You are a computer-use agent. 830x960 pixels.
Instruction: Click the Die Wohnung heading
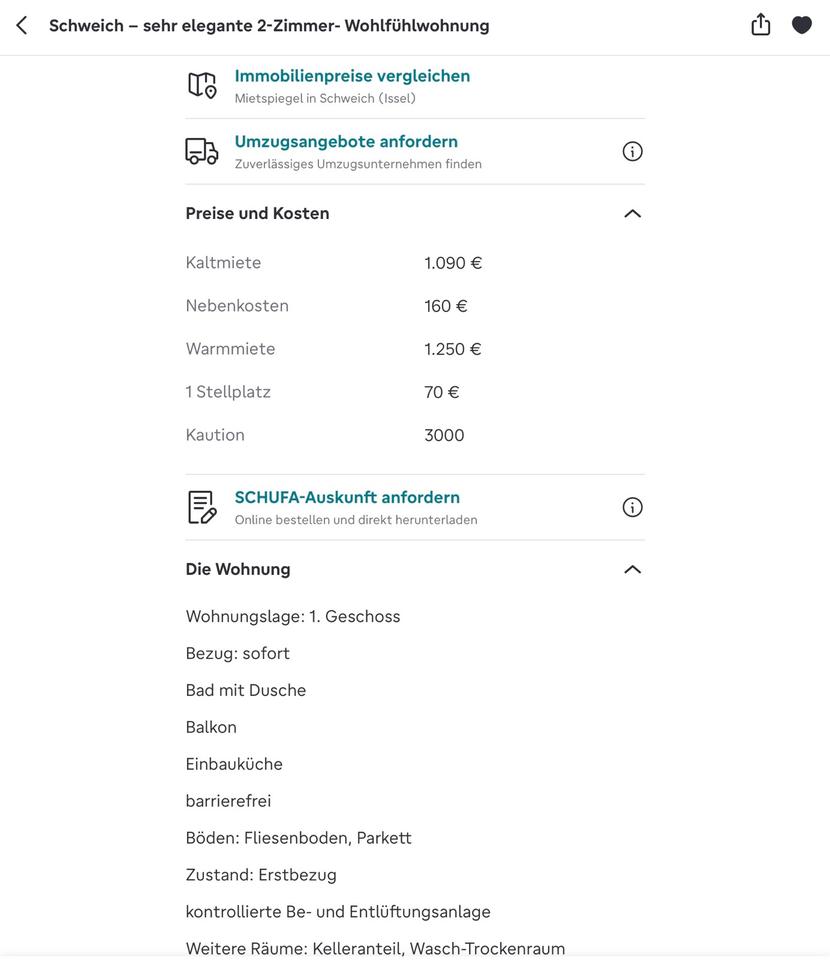pyautogui.click(x=238, y=569)
